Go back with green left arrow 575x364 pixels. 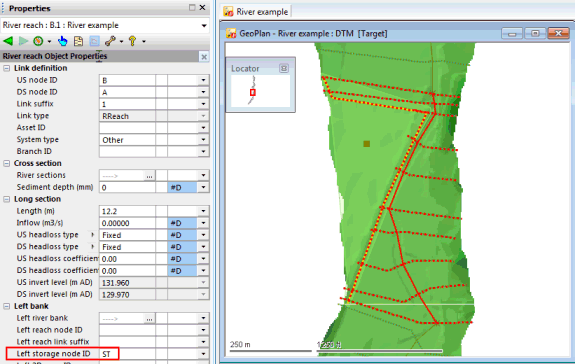click(x=8, y=41)
